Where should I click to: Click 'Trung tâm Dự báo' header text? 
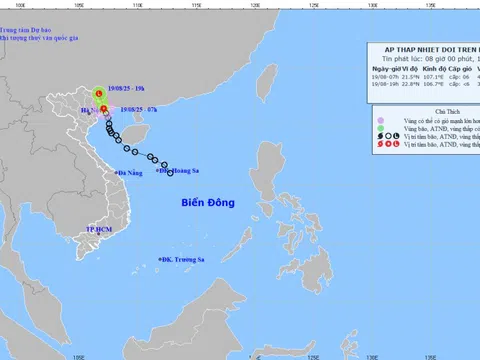coord(25,30)
